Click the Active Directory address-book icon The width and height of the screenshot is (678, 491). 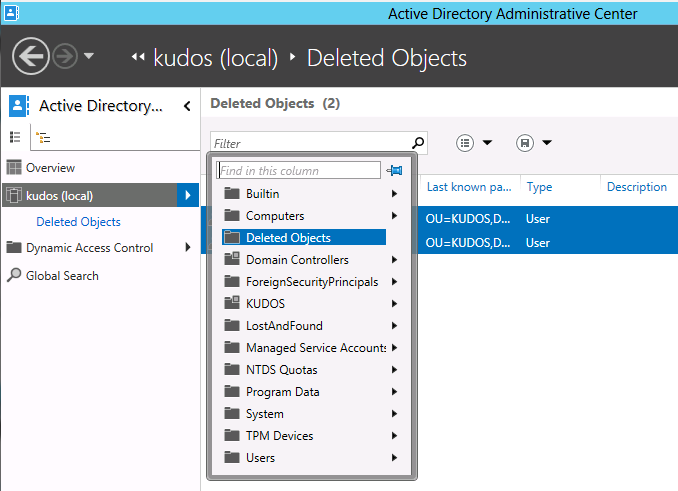[x=19, y=106]
